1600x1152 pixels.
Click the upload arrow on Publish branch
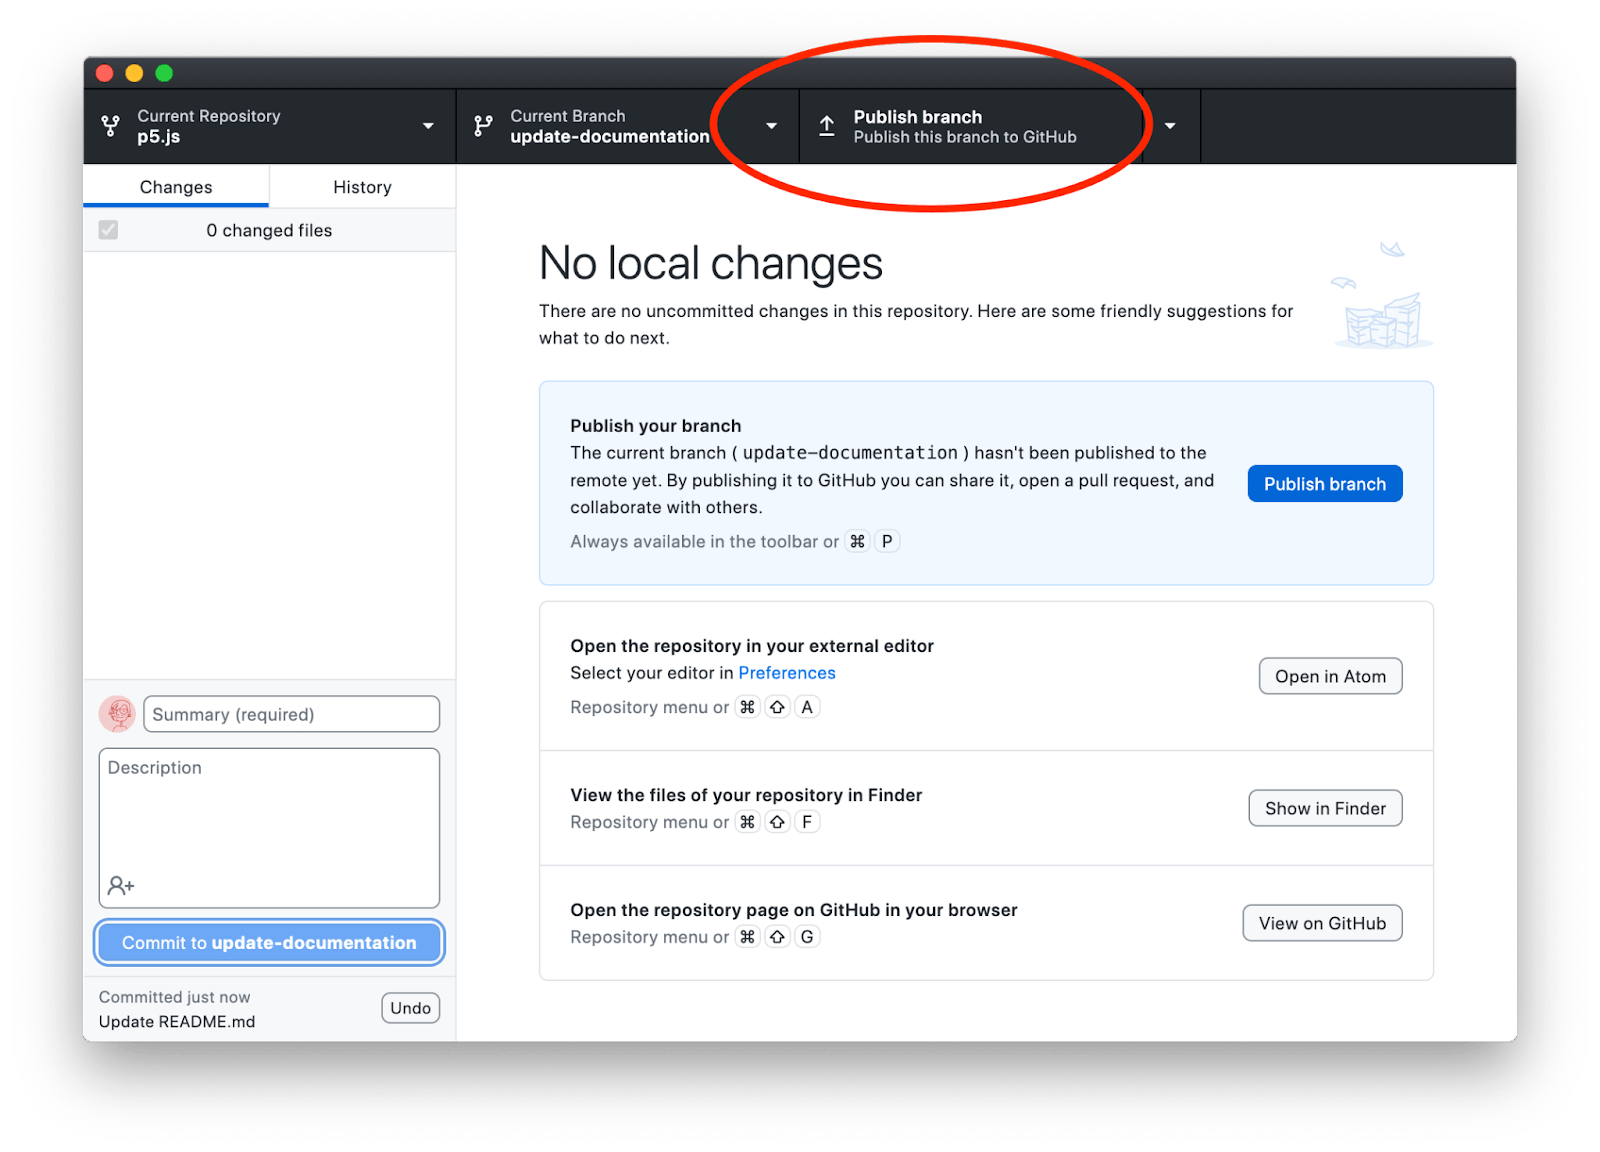tap(826, 125)
